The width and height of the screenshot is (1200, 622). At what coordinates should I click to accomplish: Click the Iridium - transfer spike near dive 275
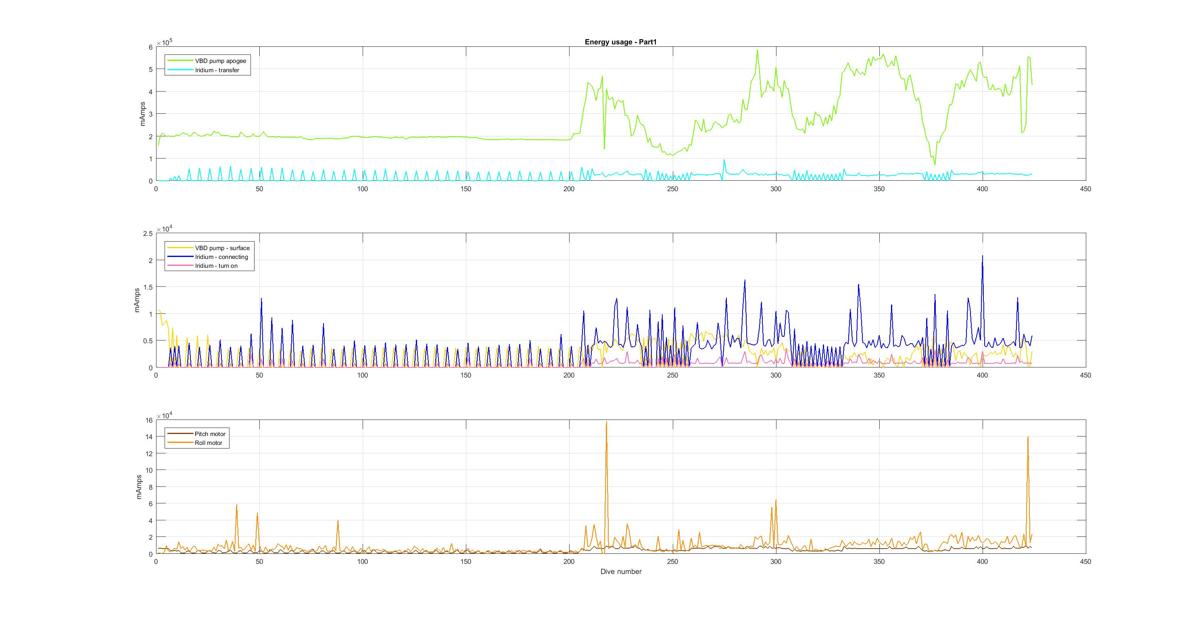pos(724,160)
